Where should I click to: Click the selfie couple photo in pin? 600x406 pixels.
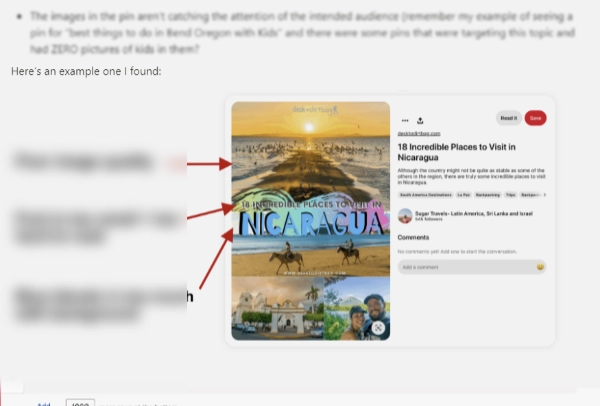(x=357, y=308)
